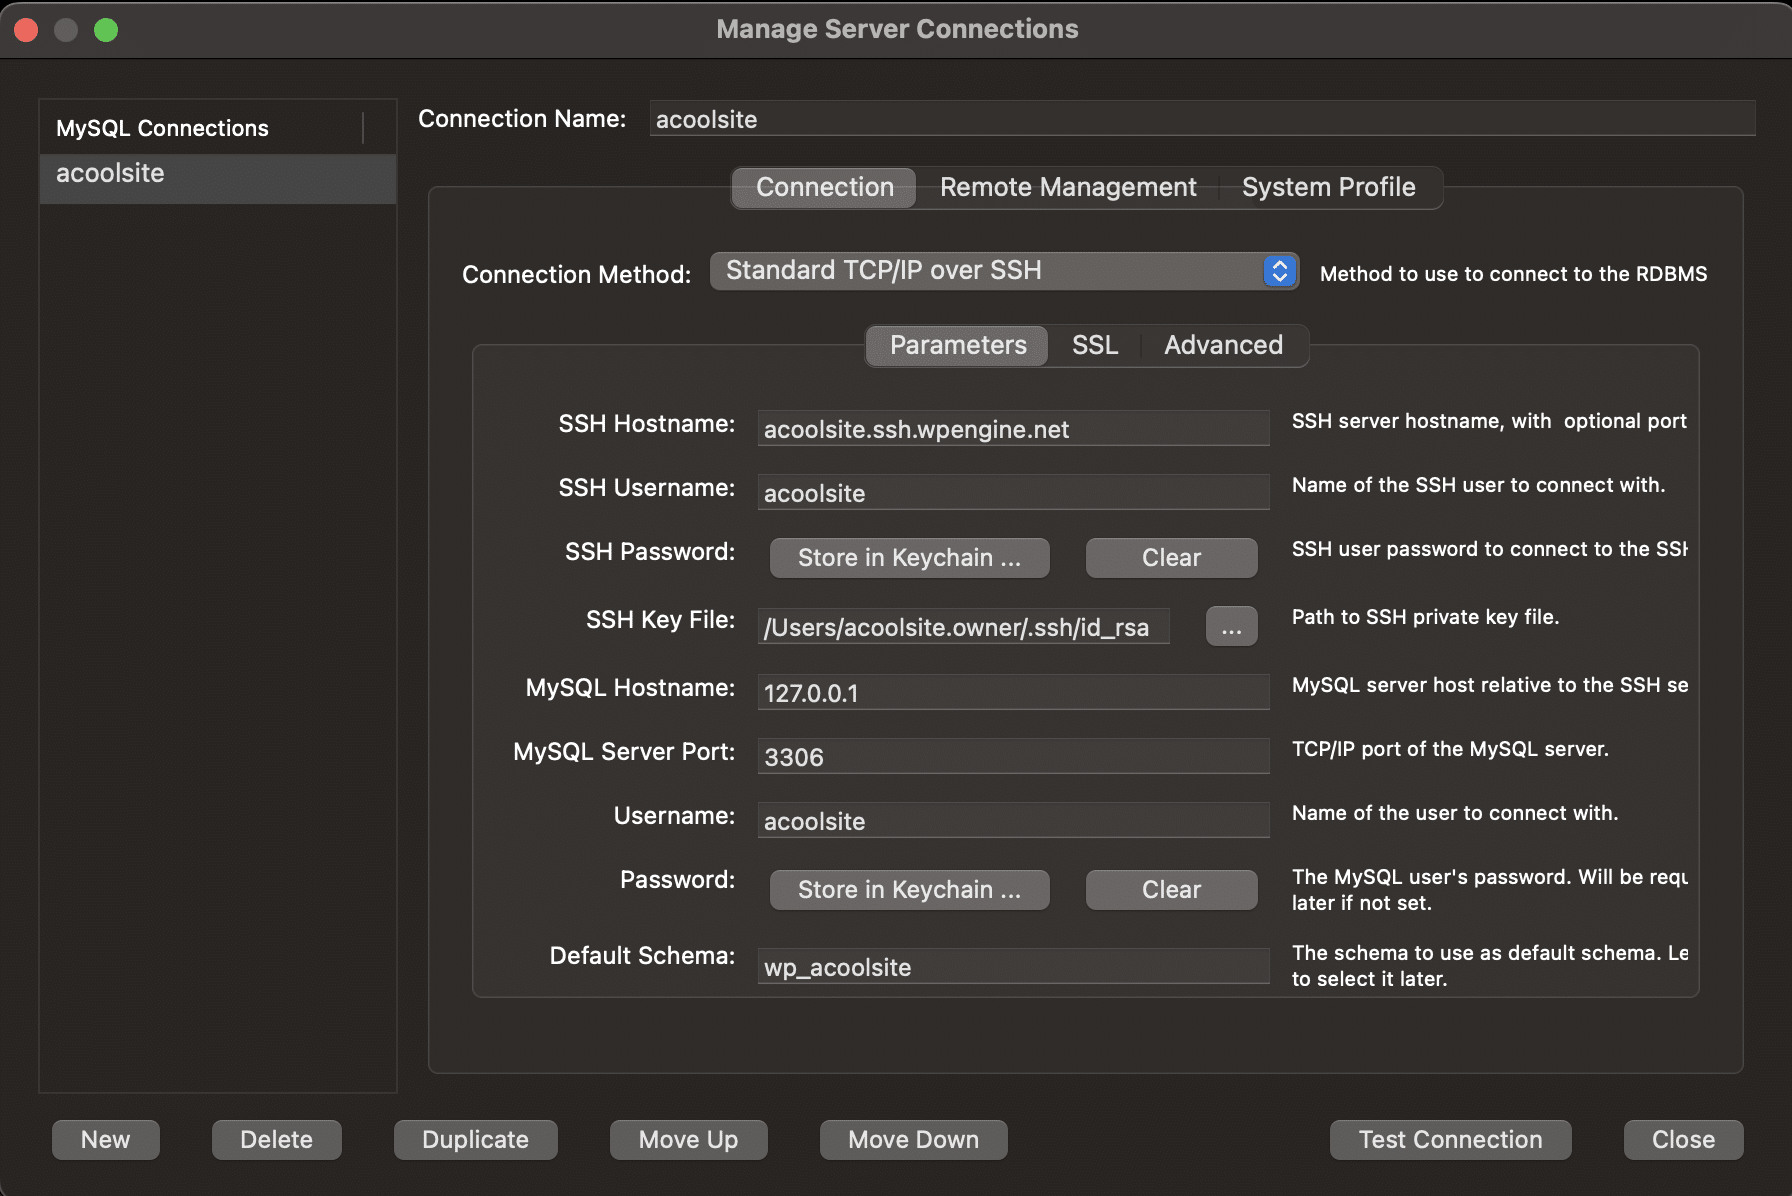Clear the stored SSH password

click(1170, 557)
